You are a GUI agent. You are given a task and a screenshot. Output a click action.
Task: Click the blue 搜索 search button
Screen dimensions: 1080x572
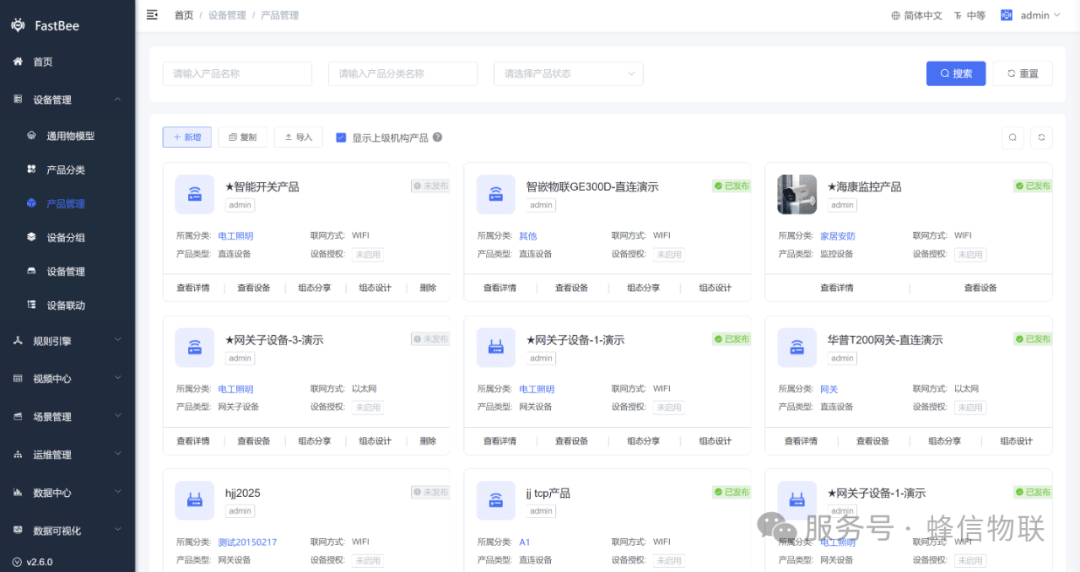point(955,74)
